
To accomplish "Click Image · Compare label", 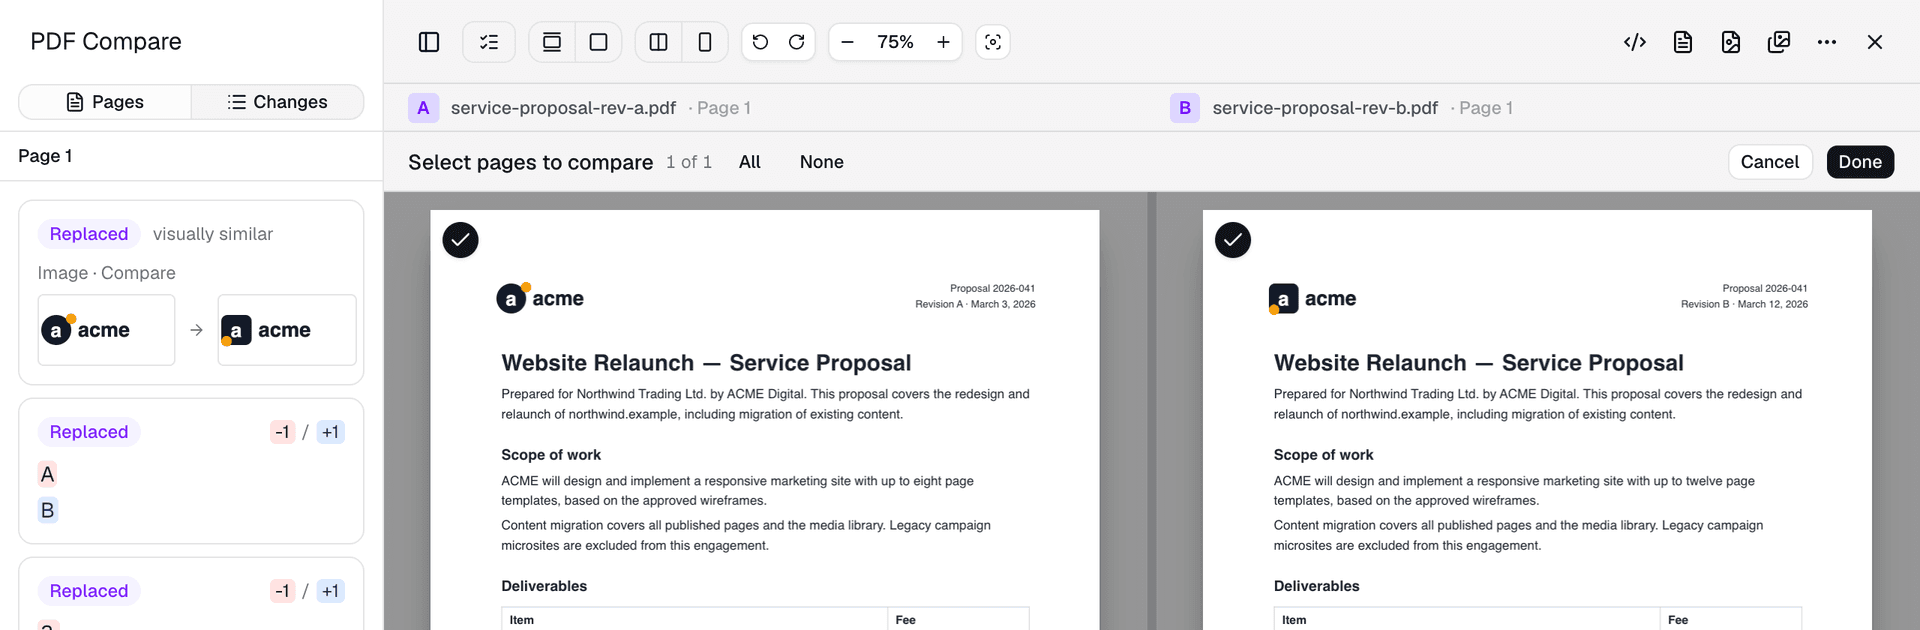I will [107, 273].
